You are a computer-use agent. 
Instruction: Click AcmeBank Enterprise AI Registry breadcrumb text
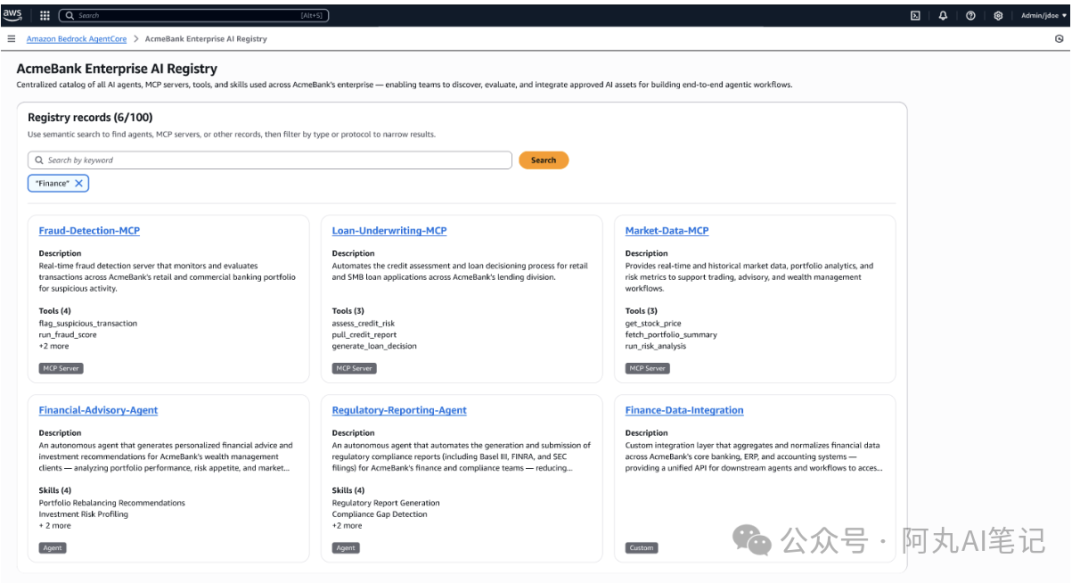(x=206, y=39)
